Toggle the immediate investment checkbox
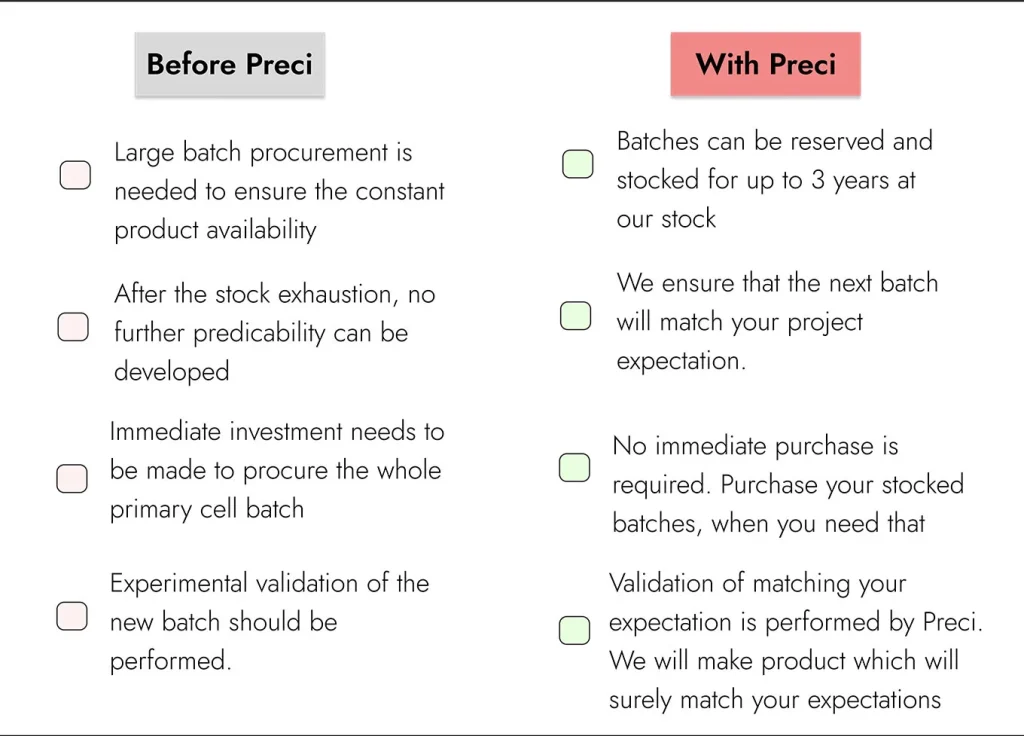The height and width of the screenshot is (736, 1024). click(72, 478)
